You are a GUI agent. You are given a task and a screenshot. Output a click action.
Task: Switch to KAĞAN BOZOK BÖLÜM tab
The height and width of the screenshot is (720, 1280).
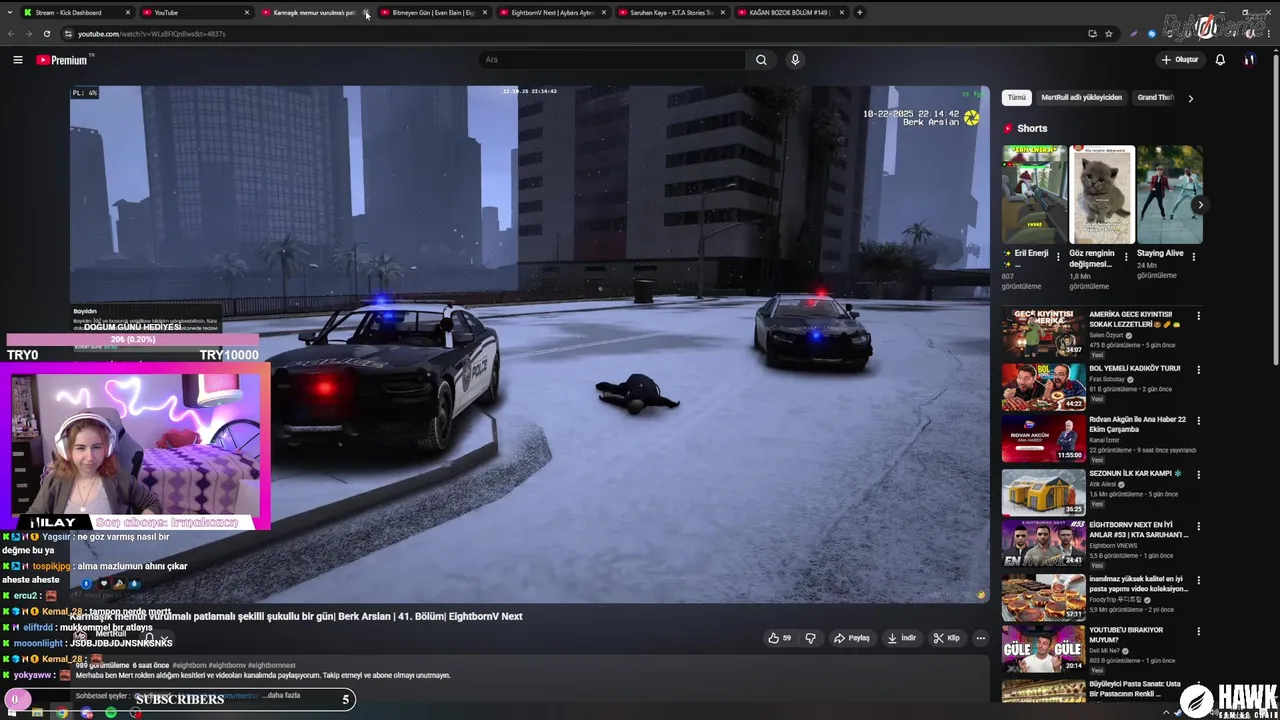tap(789, 13)
